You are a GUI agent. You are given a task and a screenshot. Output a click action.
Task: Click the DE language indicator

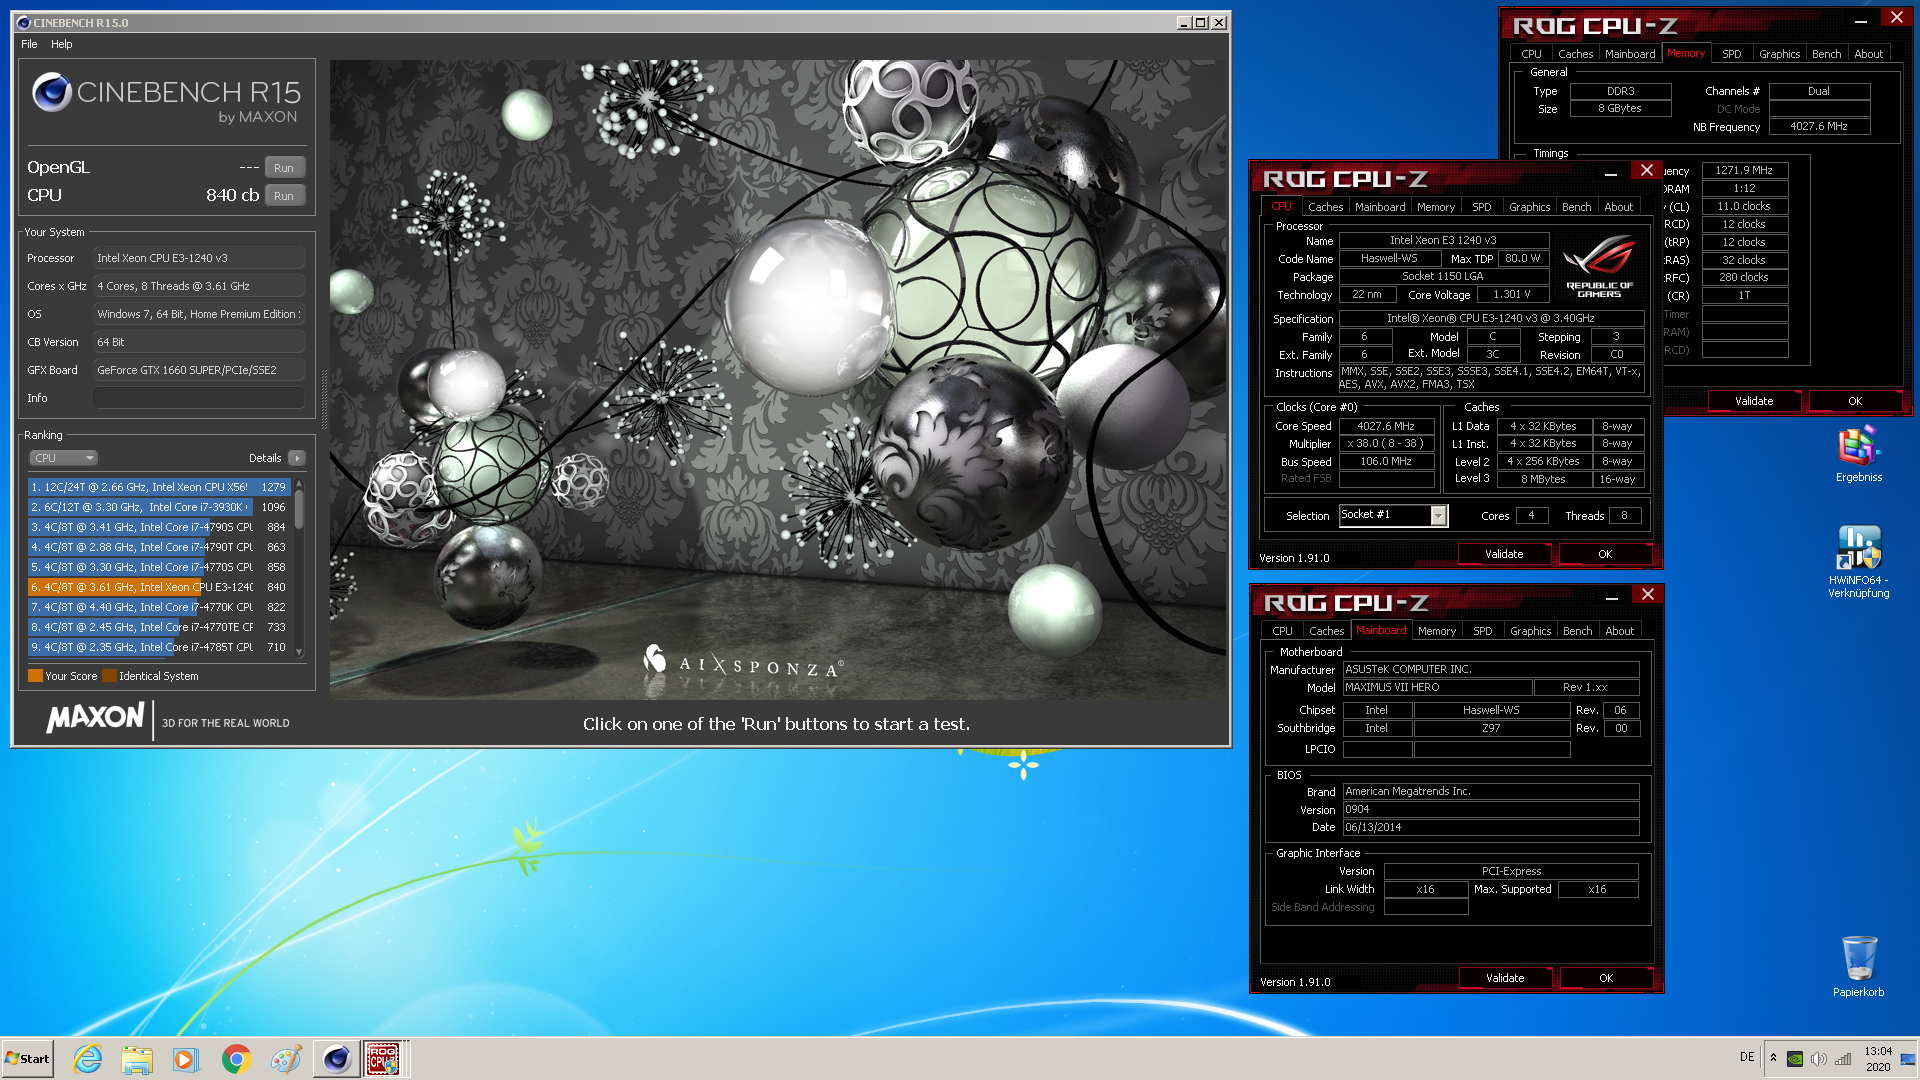tap(1747, 1057)
